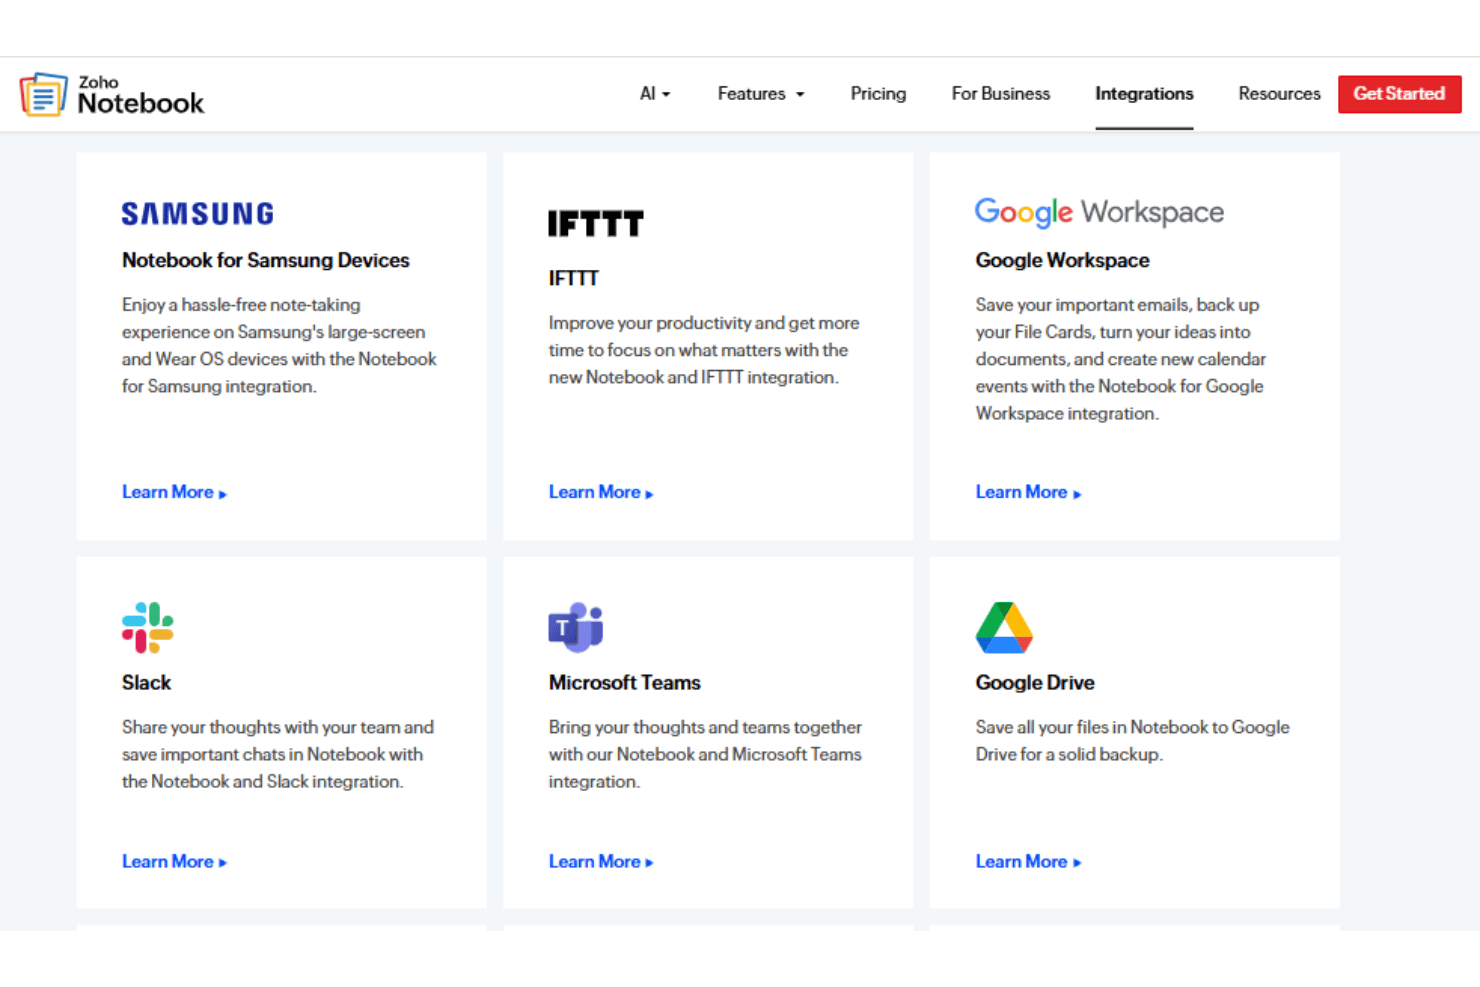
Task: Click the IFTTT productivity description paragraph
Action: [x=704, y=350]
